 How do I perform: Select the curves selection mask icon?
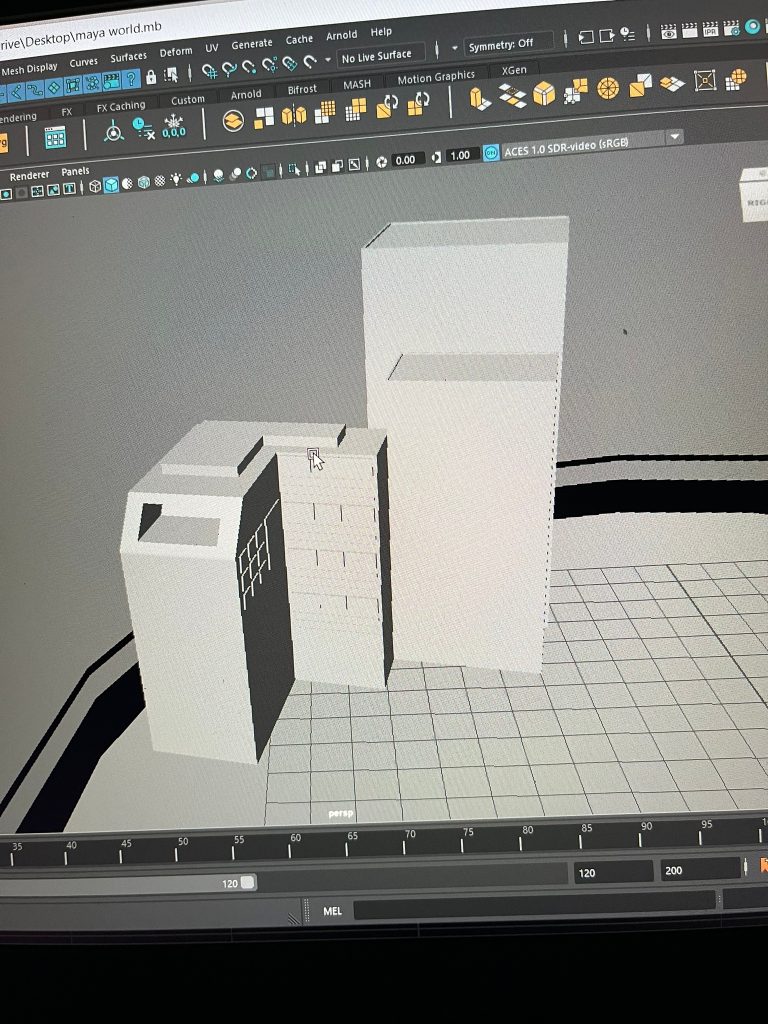(35, 89)
